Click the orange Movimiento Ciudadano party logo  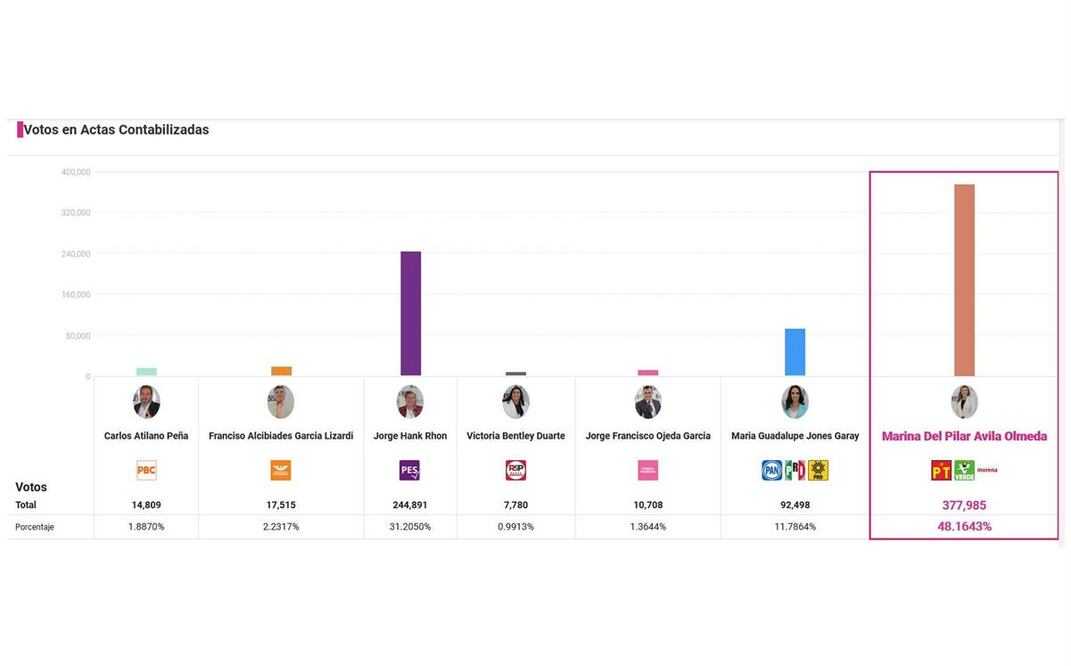(x=281, y=470)
